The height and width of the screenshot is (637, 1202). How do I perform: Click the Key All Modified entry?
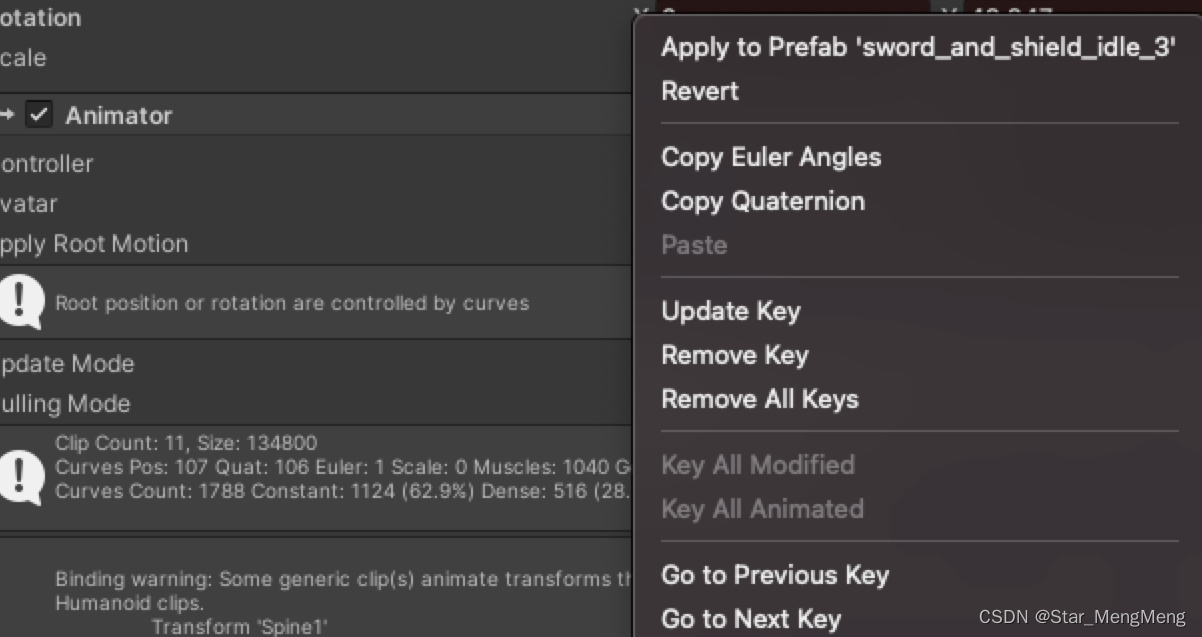pos(758,465)
